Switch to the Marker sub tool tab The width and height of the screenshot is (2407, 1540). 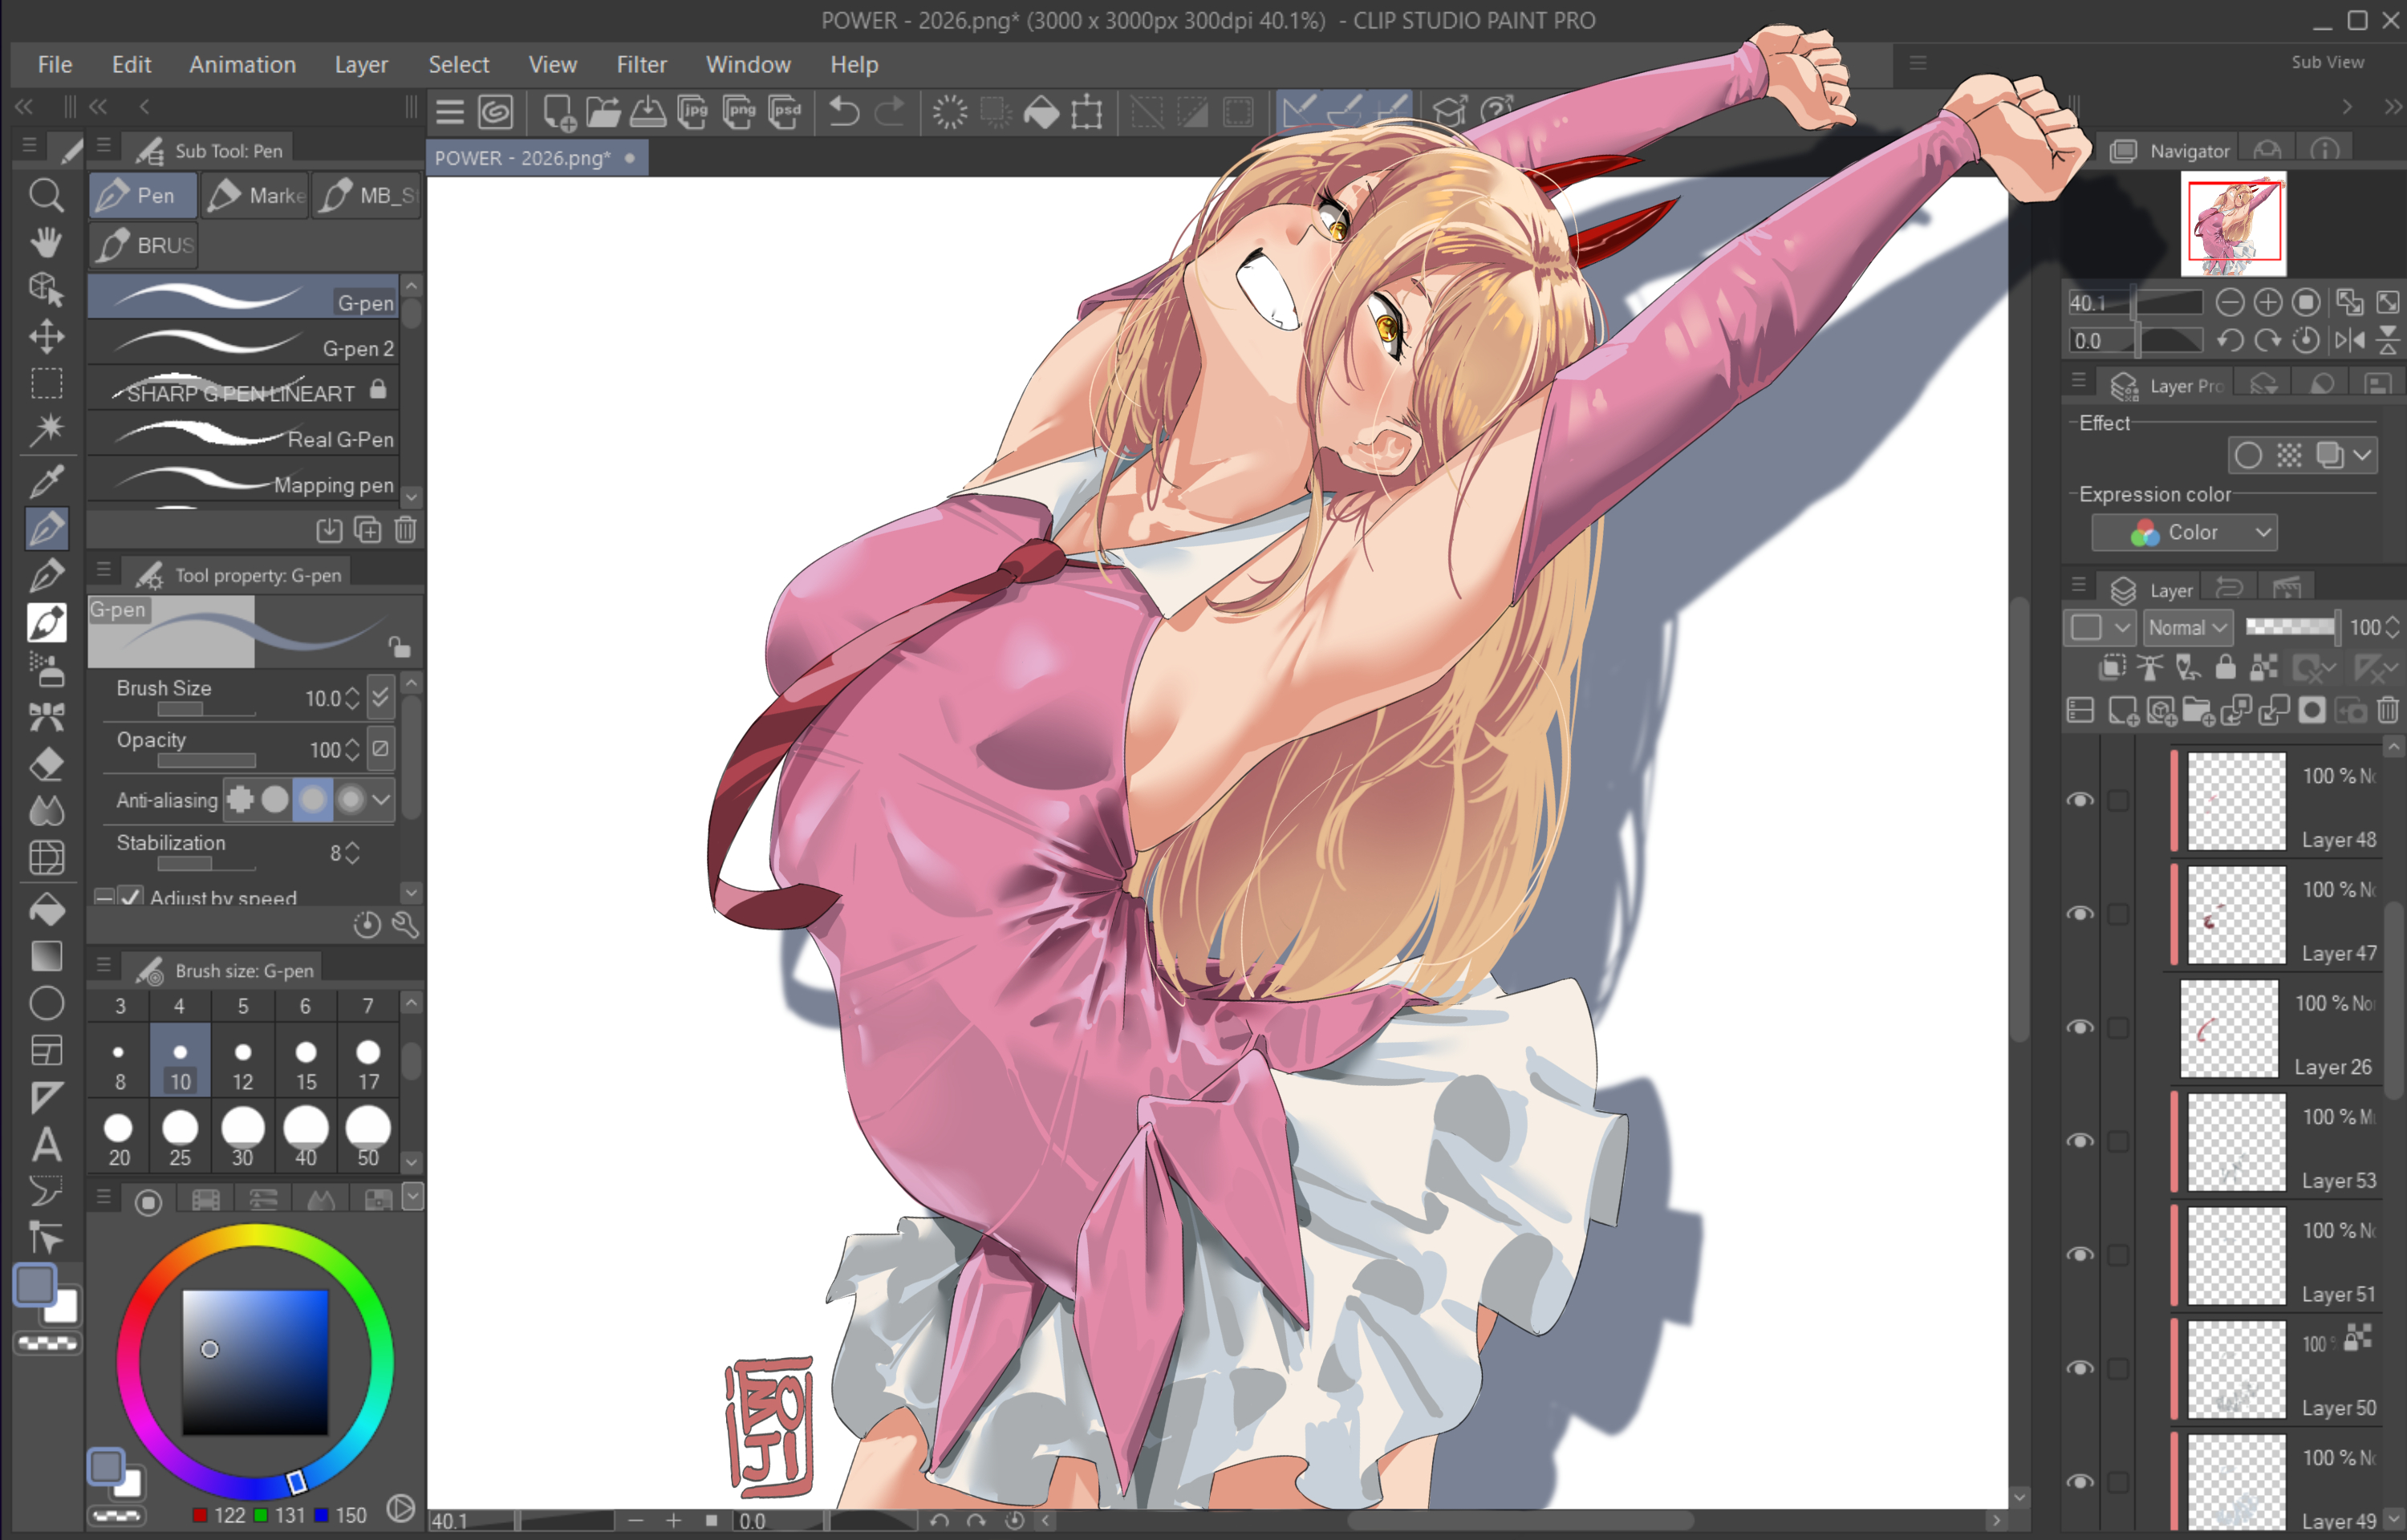coord(254,195)
